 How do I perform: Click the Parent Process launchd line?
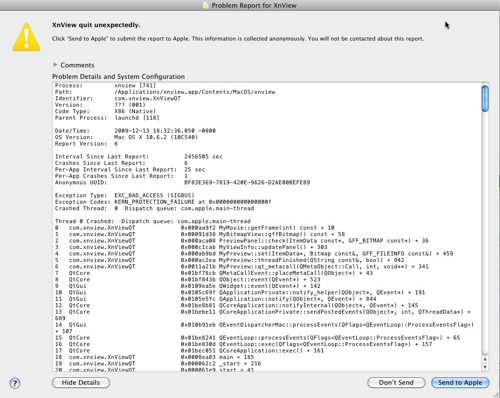point(107,118)
